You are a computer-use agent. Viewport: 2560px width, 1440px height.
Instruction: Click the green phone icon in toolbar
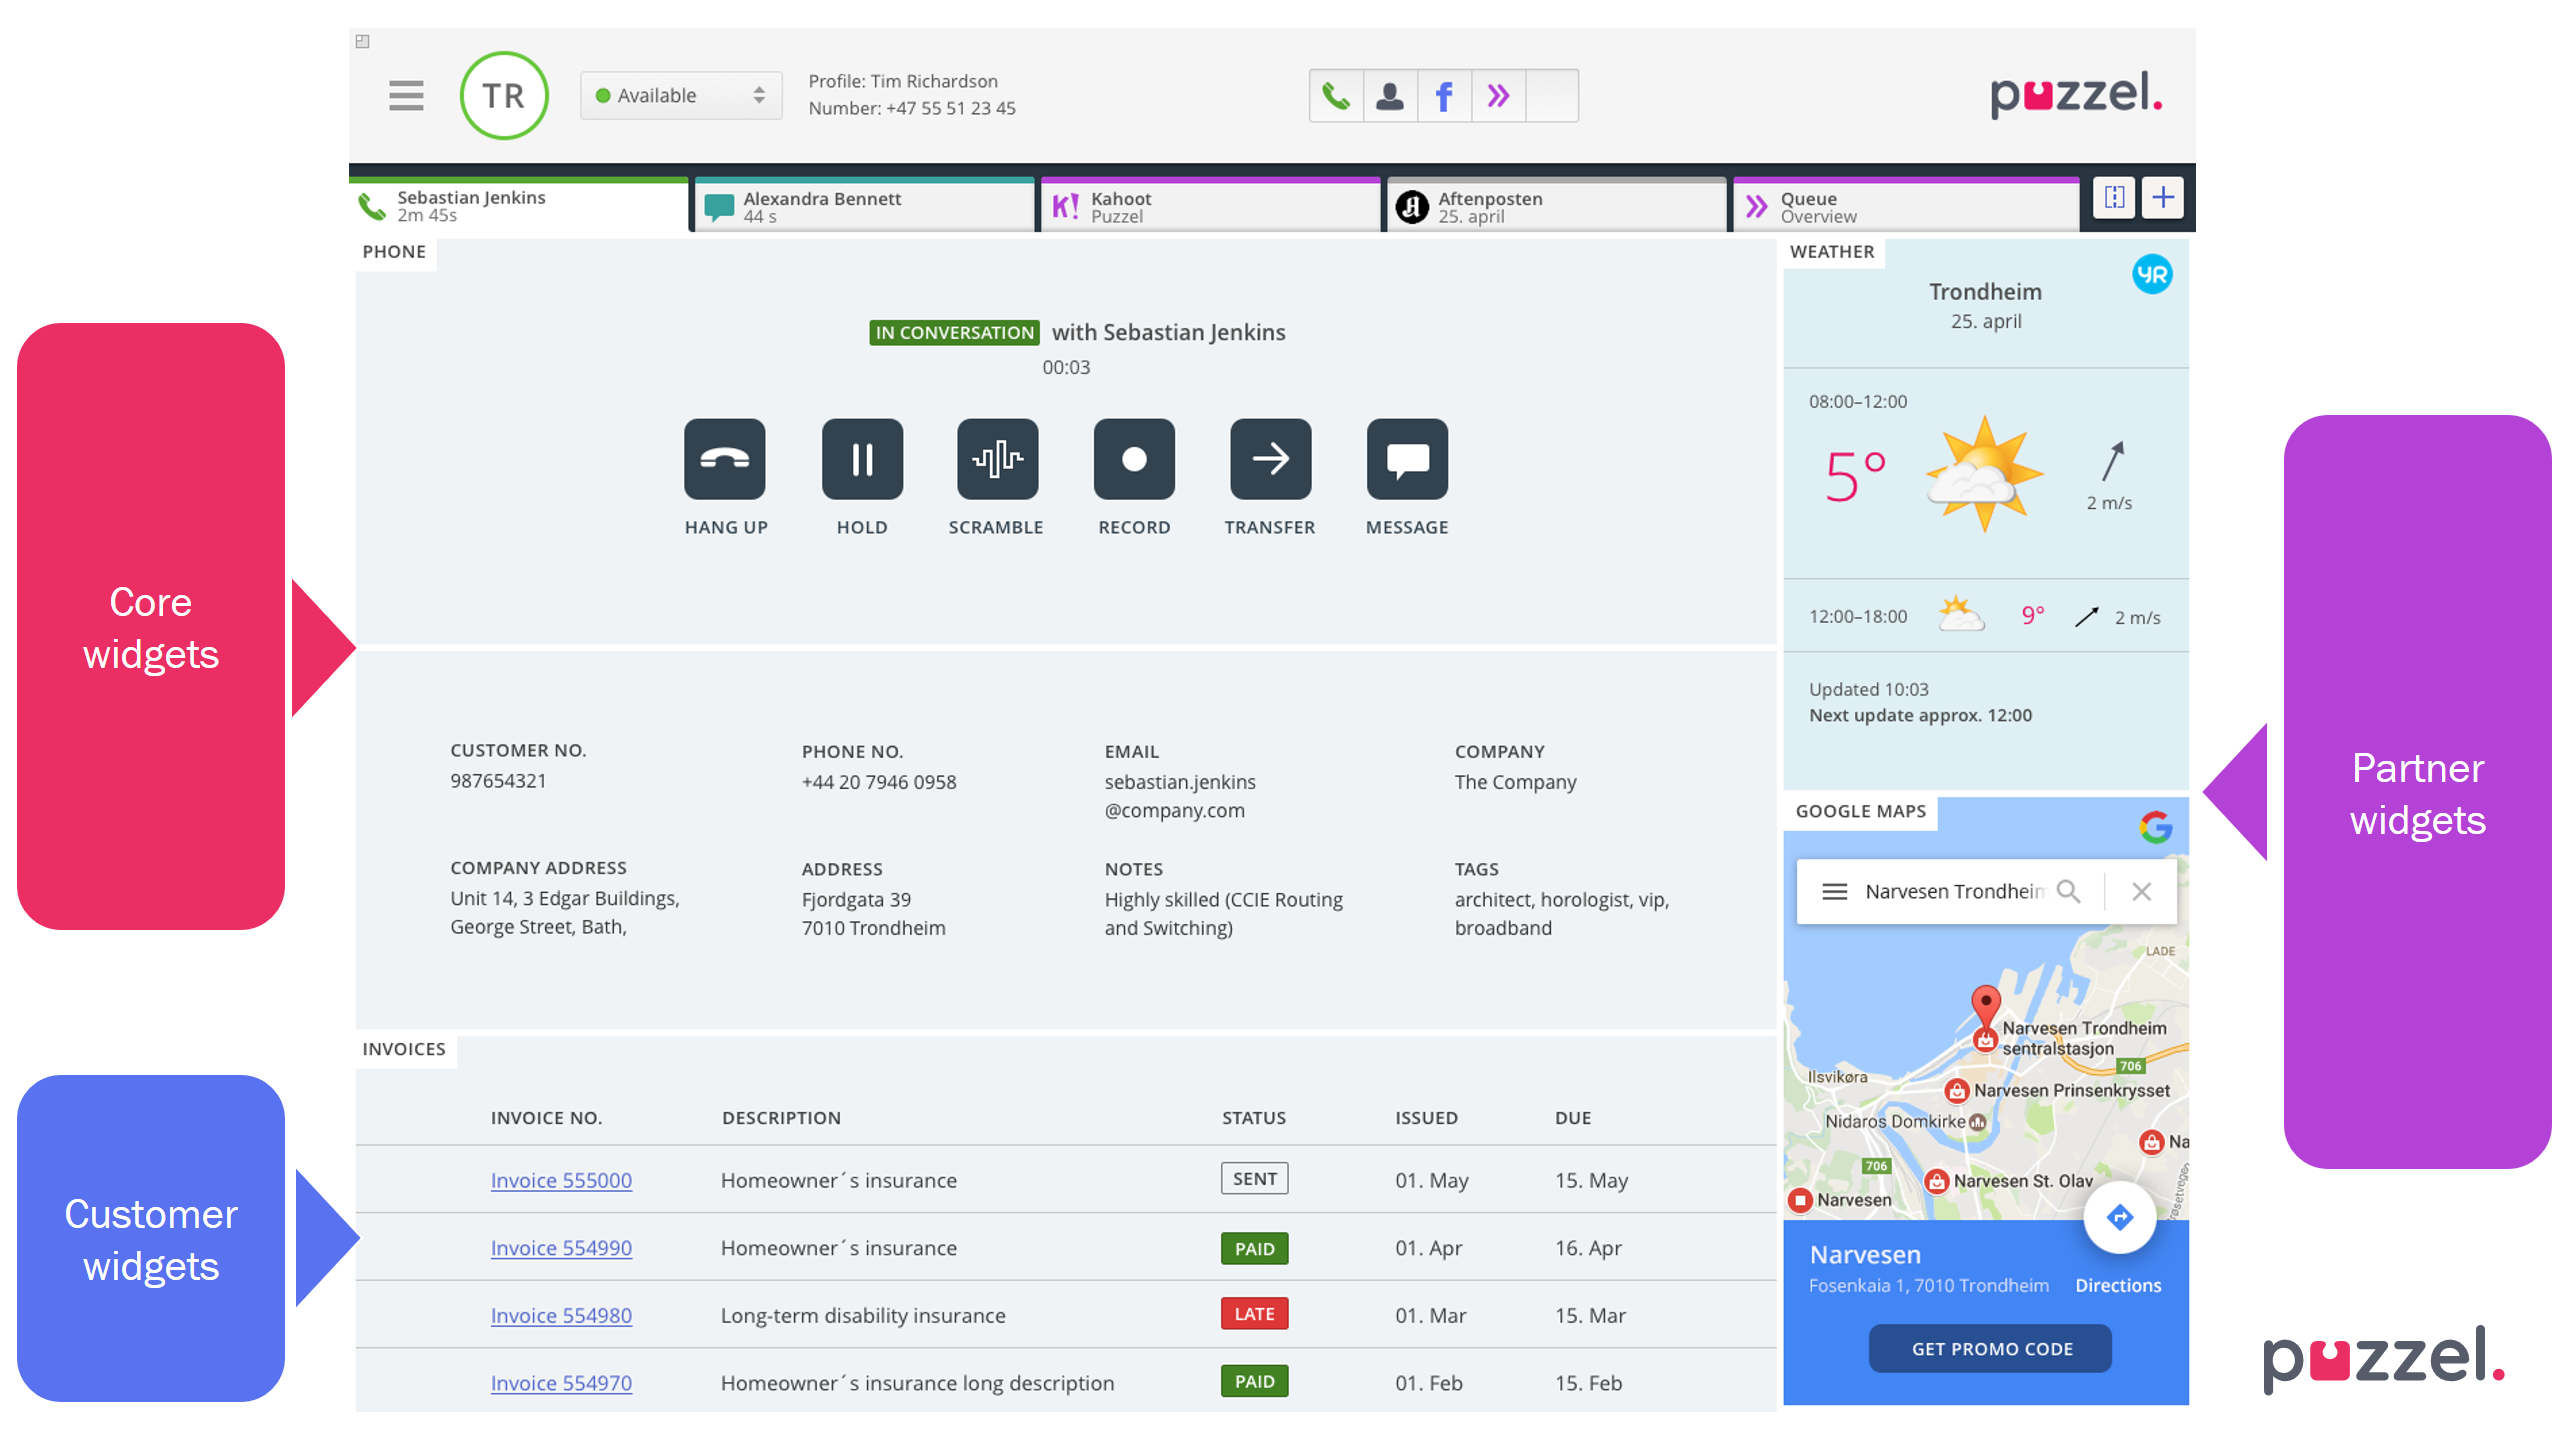[x=1336, y=96]
